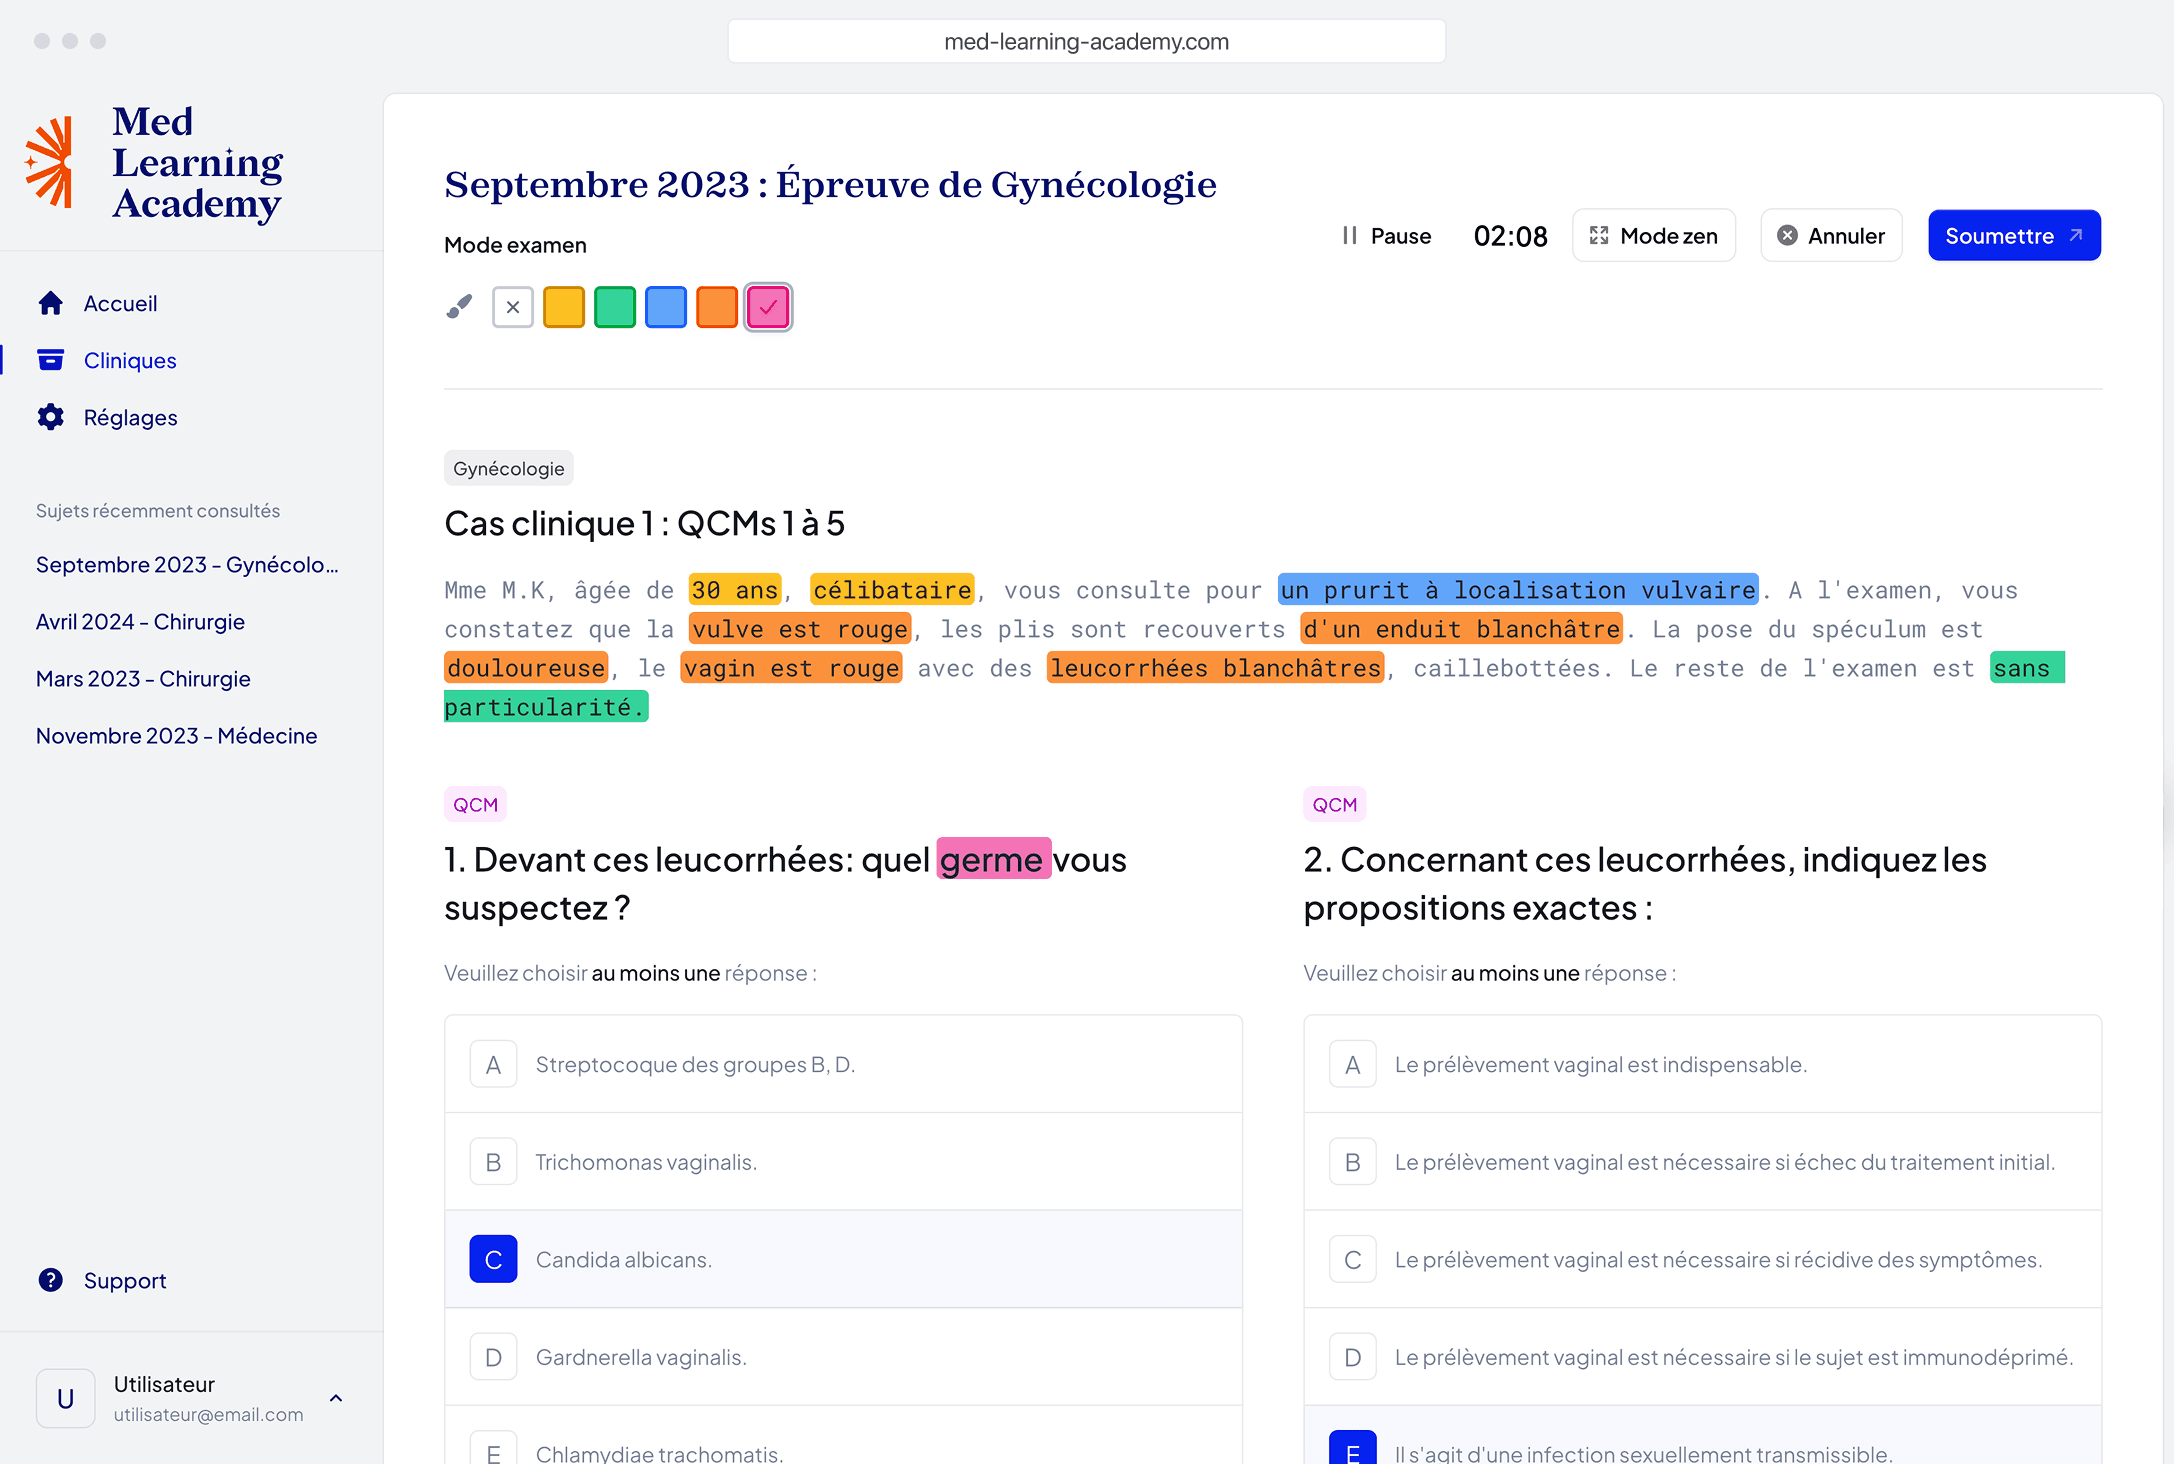Open the Gynécologie tag
2174x1464 pixels.
tap(508, 467)
